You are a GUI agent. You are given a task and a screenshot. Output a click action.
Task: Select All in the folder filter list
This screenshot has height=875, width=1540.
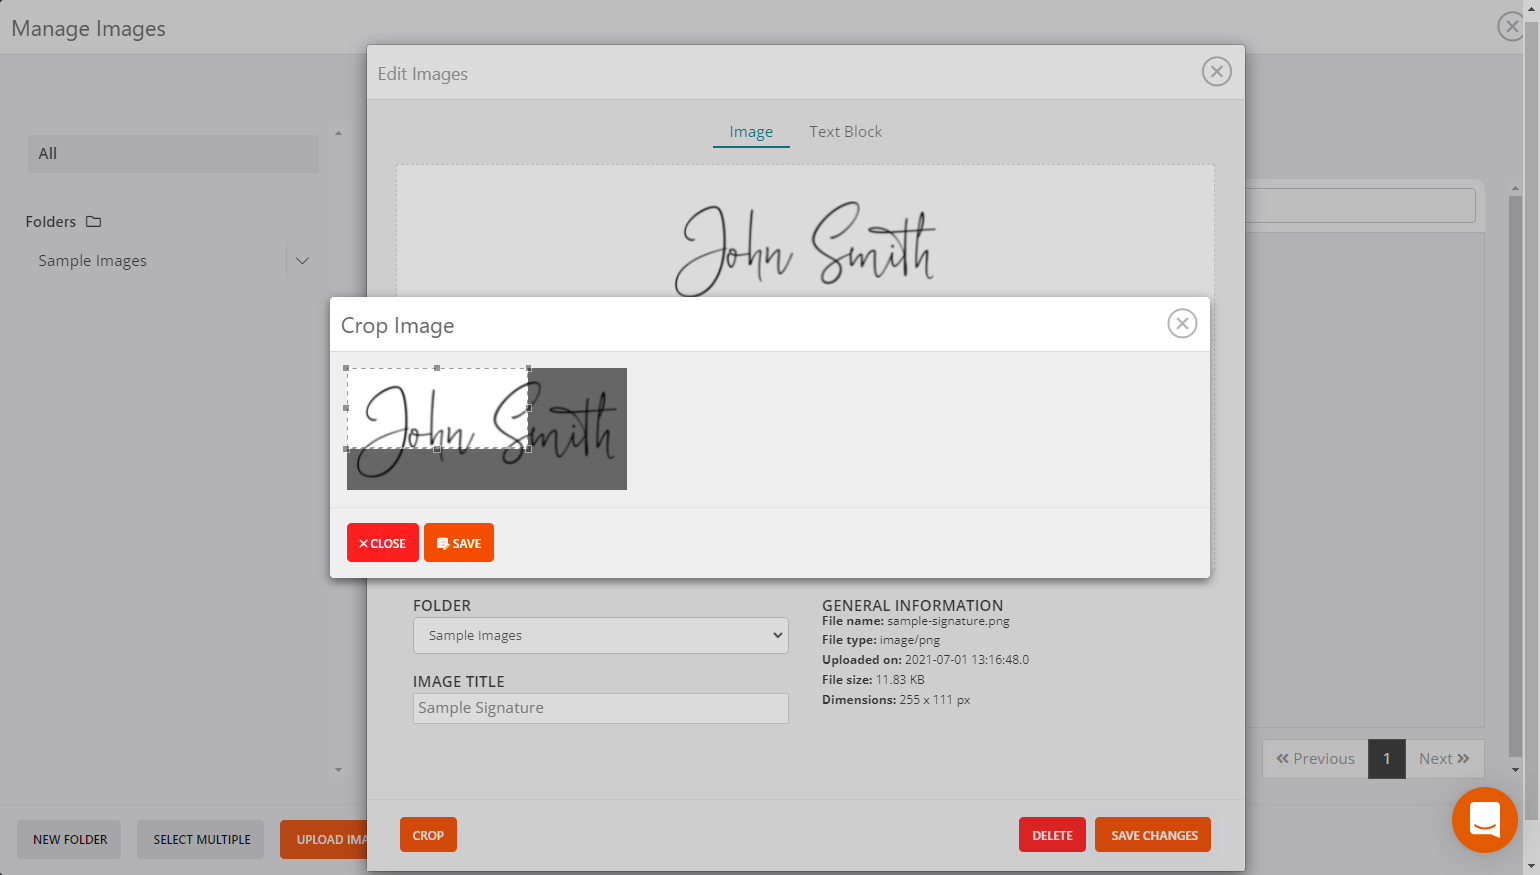coord(173,153)
